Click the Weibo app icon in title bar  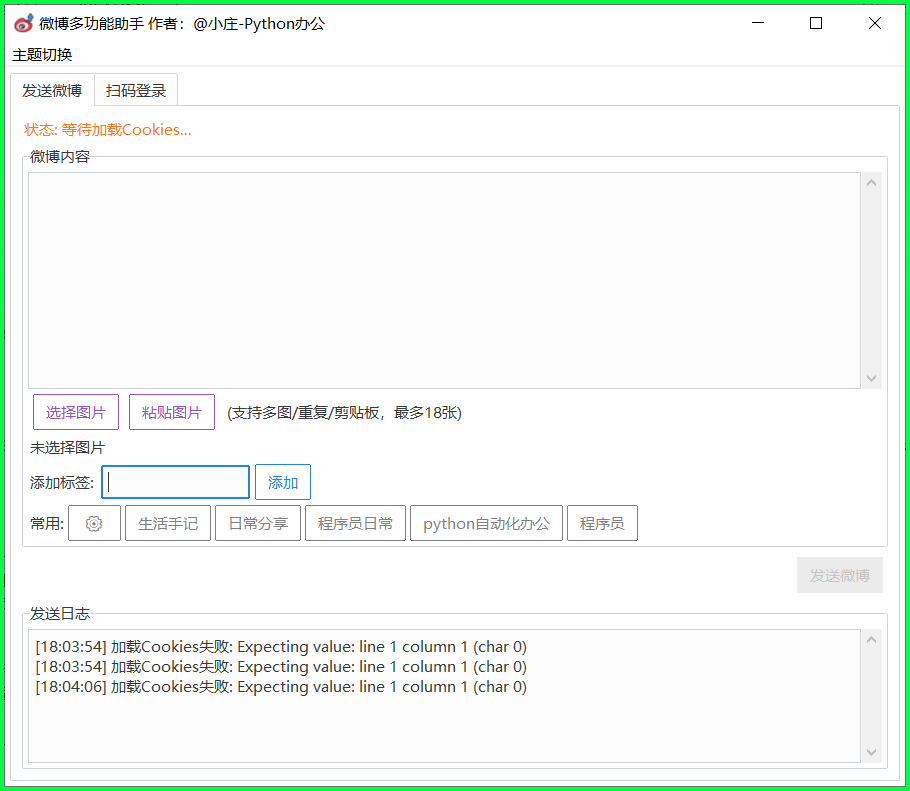[x=24, y=23]
